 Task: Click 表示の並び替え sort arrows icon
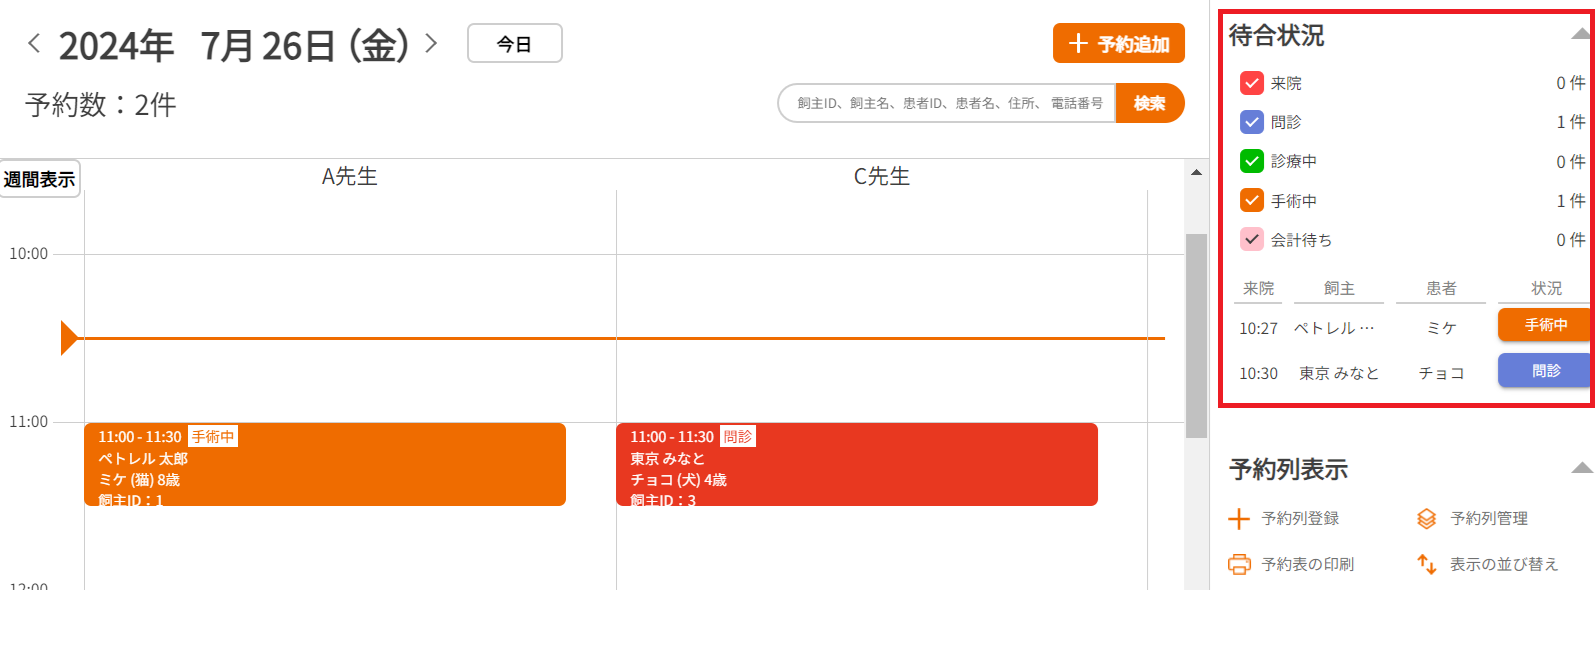1427,564
